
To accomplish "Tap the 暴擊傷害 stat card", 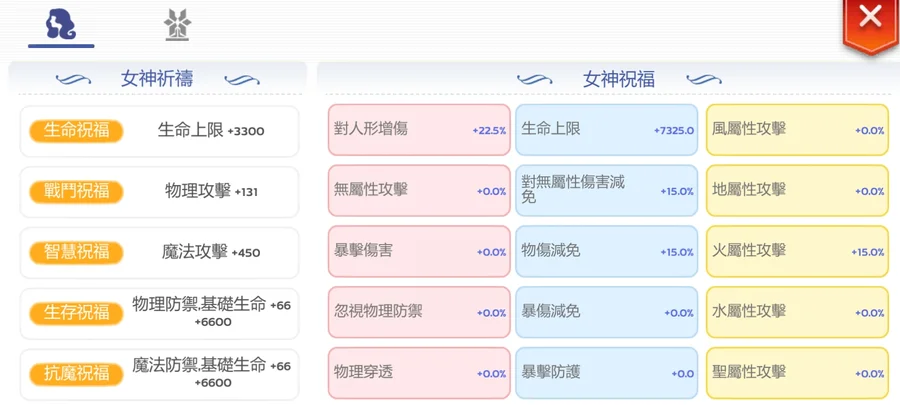I will click(x=419, y=251).
